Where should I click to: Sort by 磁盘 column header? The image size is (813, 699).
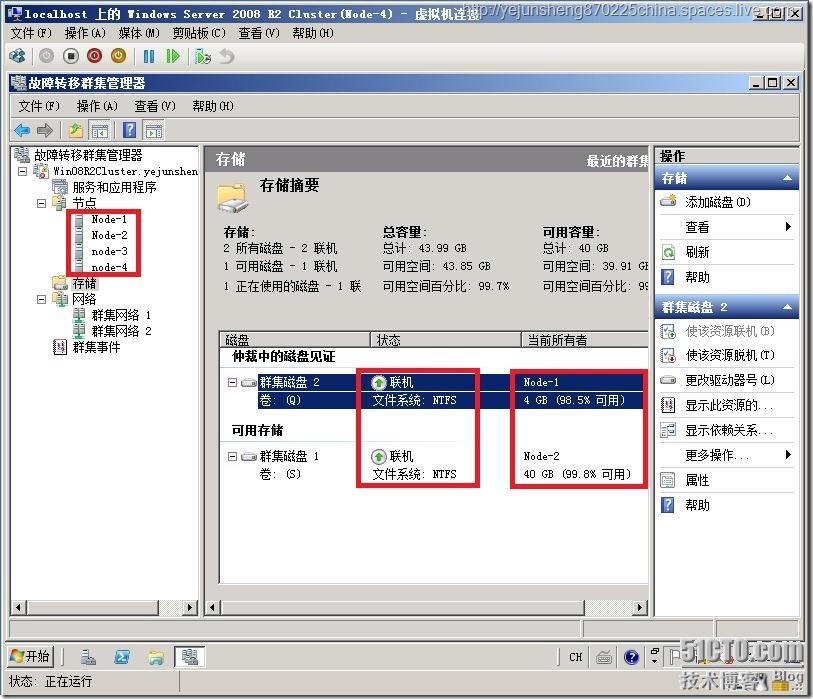click(295, 340)
